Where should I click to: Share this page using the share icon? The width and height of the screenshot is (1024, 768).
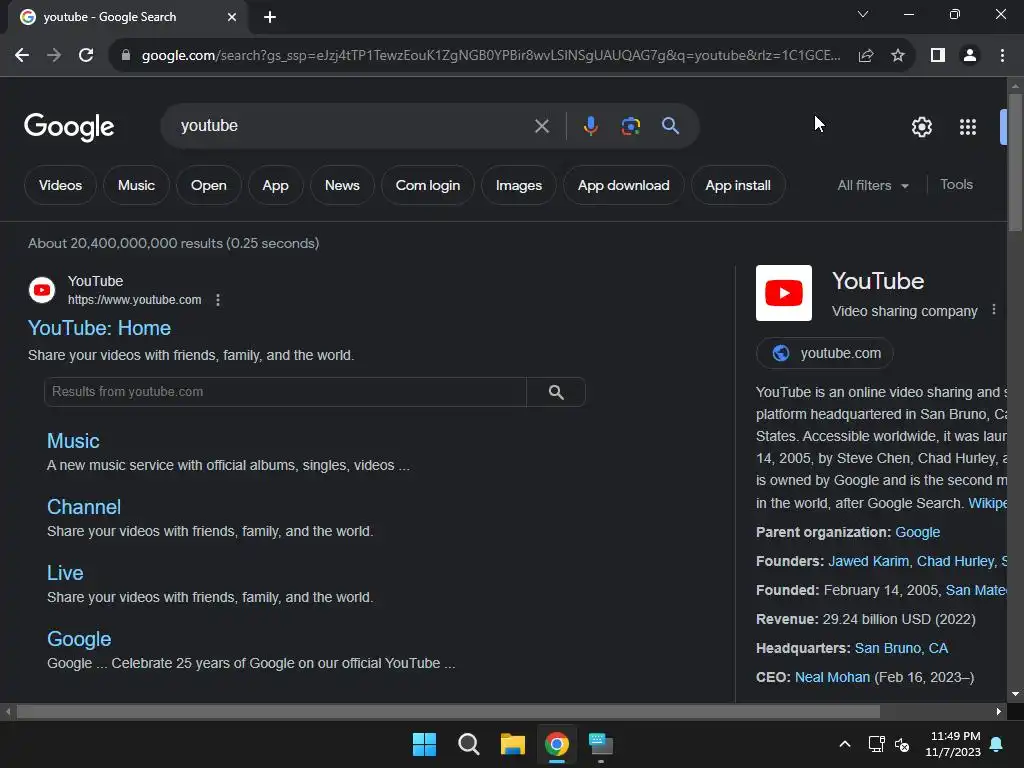(x=866, y=56)
